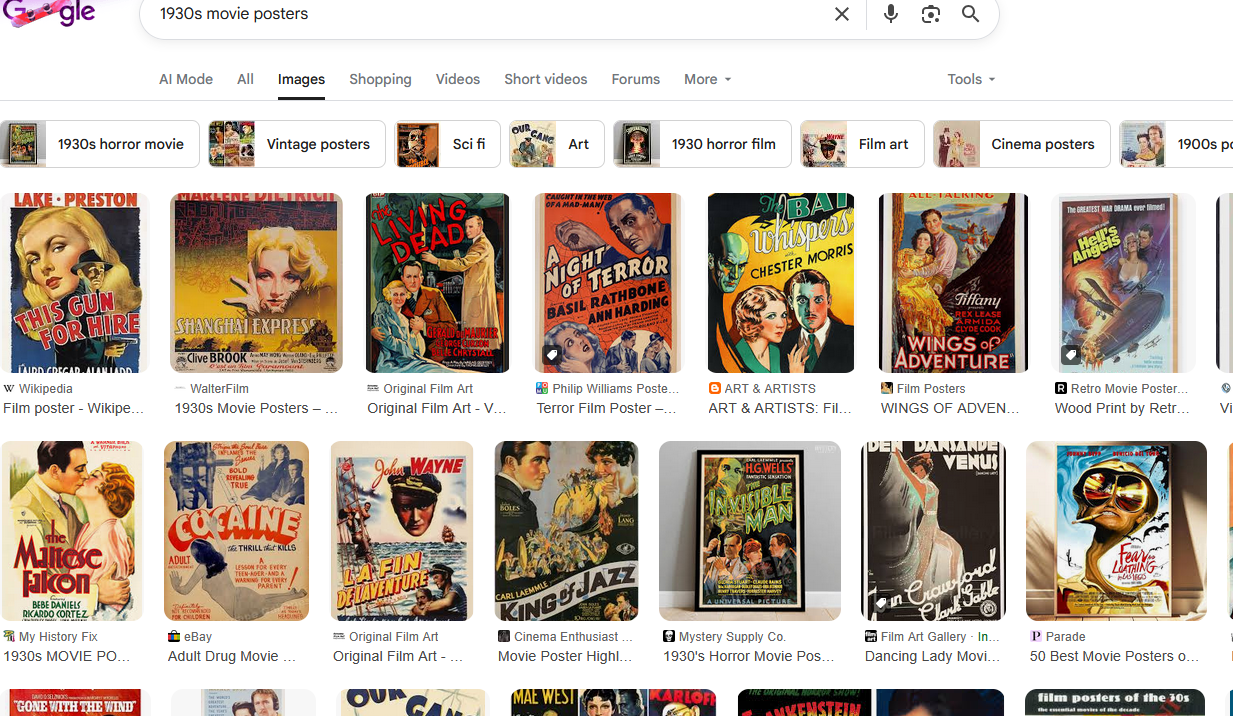Open the Forums tab
1233x716 pixels.
(636, 79)
